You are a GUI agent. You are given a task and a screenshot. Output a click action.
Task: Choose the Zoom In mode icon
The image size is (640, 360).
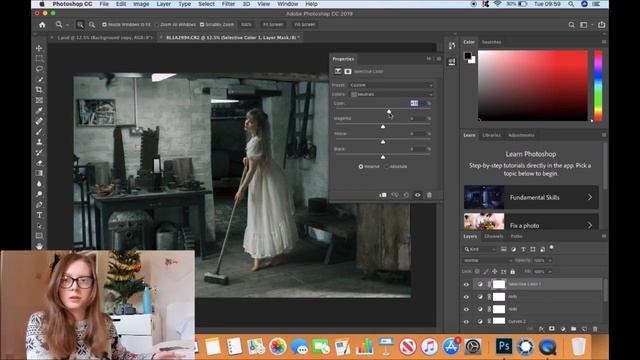80,24
